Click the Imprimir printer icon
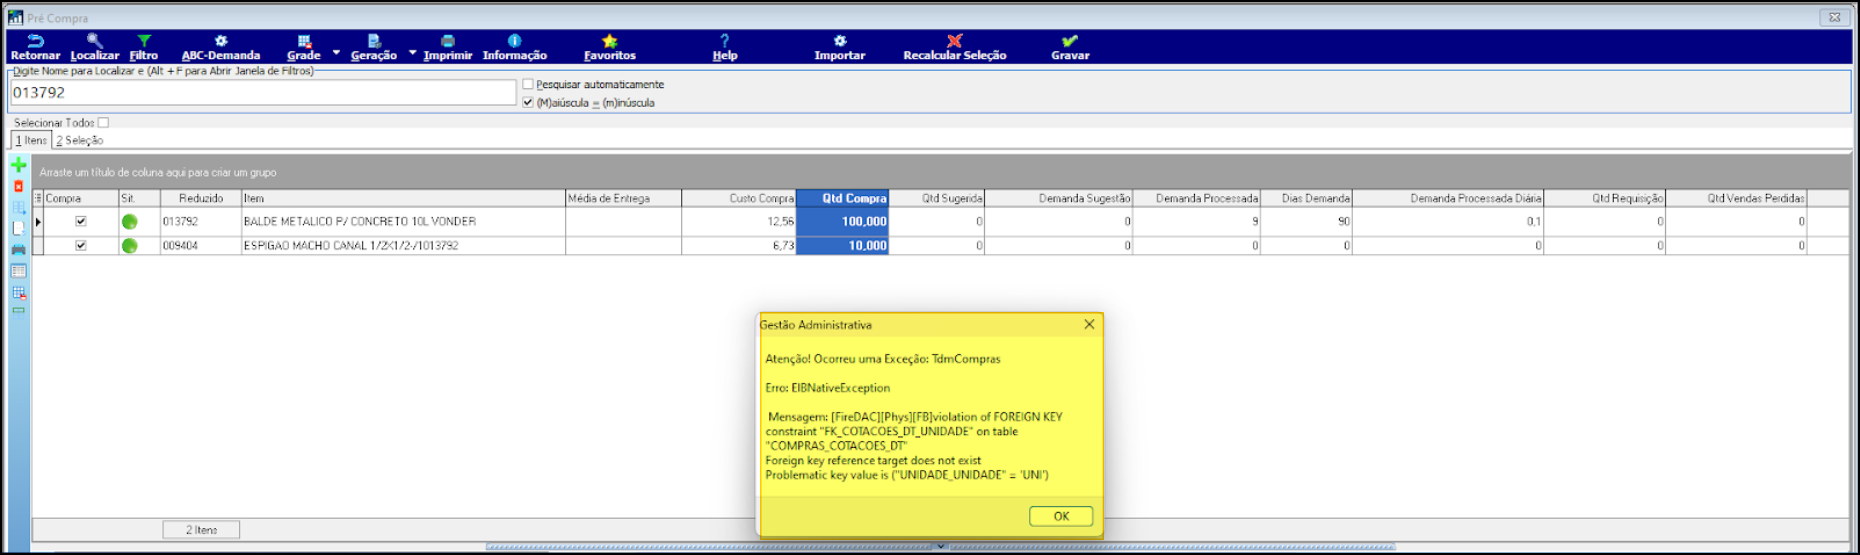The height and width of the screenshot is (555, 1860). [x=447, y=41]
